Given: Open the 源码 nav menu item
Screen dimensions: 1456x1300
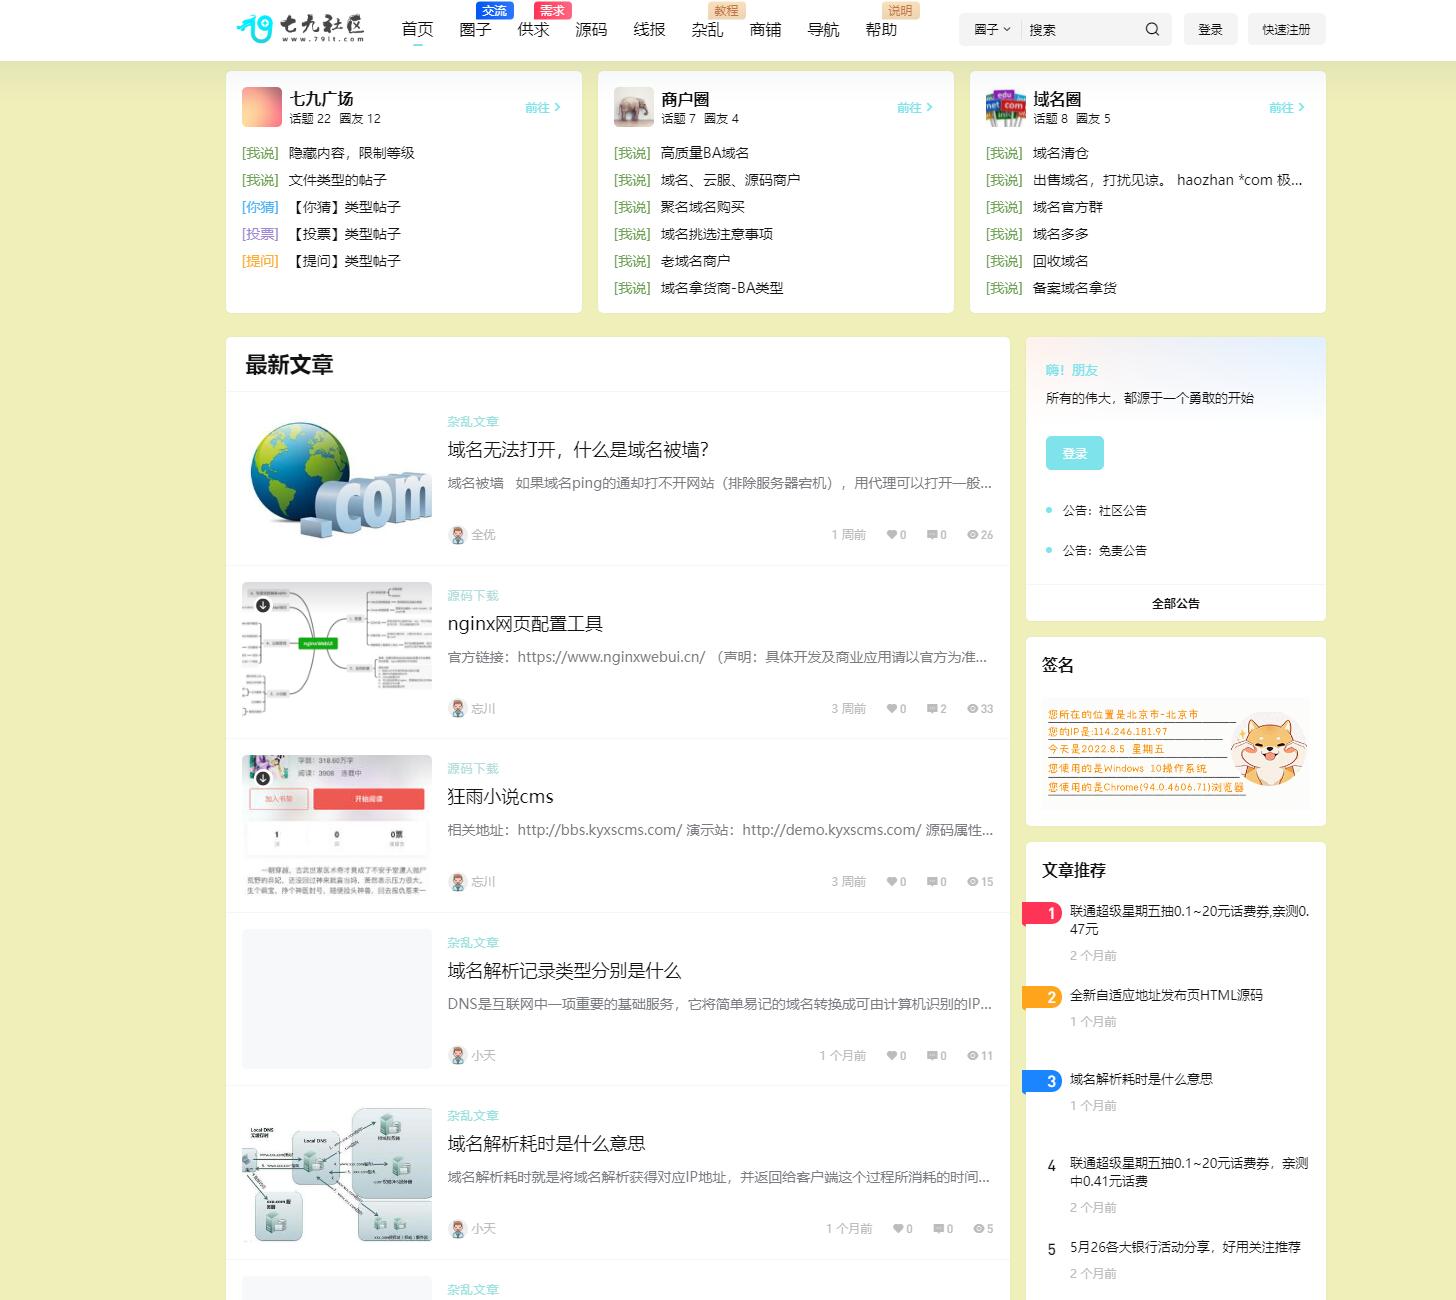Looking at the screenshot, I should 591,30.
